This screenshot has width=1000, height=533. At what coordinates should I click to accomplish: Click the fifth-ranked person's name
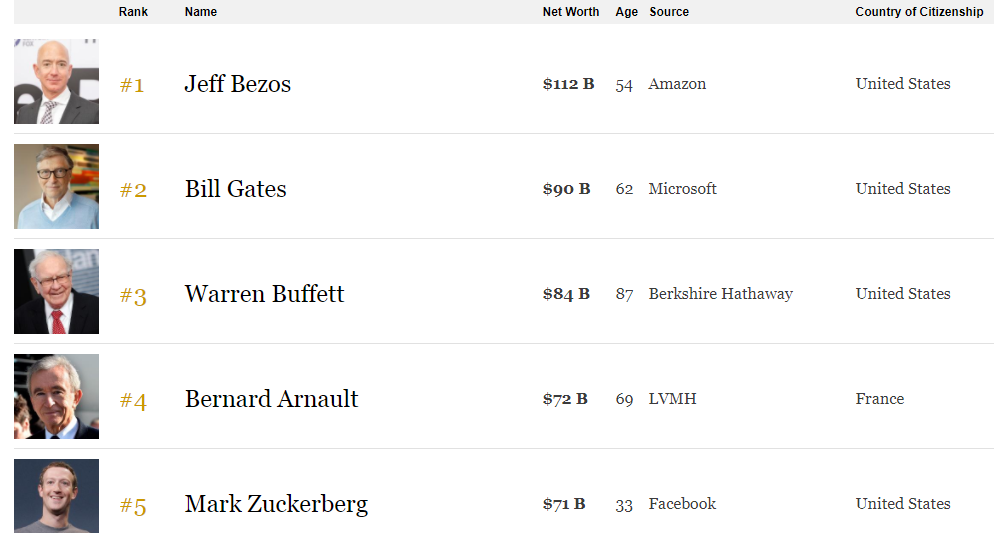tap(276, 504)
